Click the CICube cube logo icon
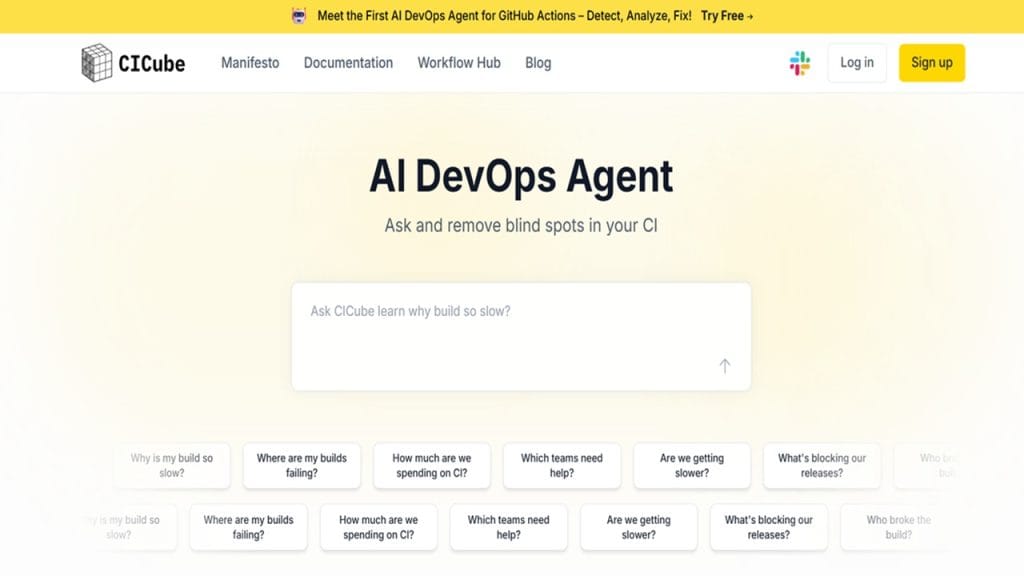The image size is (1024, 576). [x=97, y=63]
